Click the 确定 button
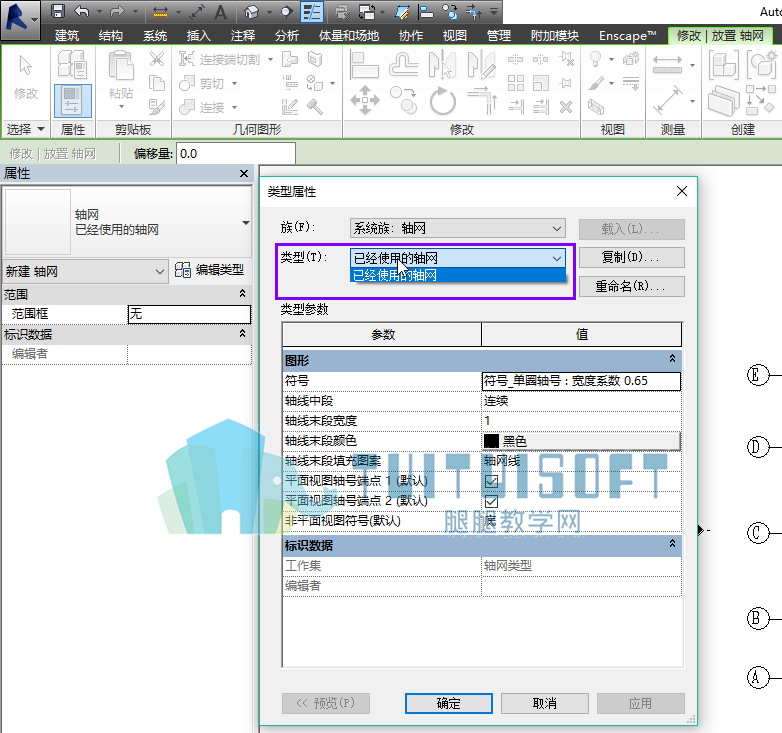This screenshot has width=782, height=733. coord(448,703)
